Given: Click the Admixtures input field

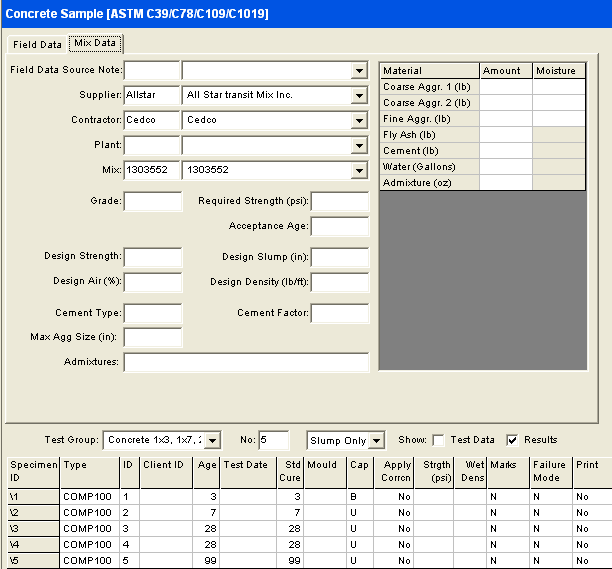Looking at the screenshot, I should point(246,362).
